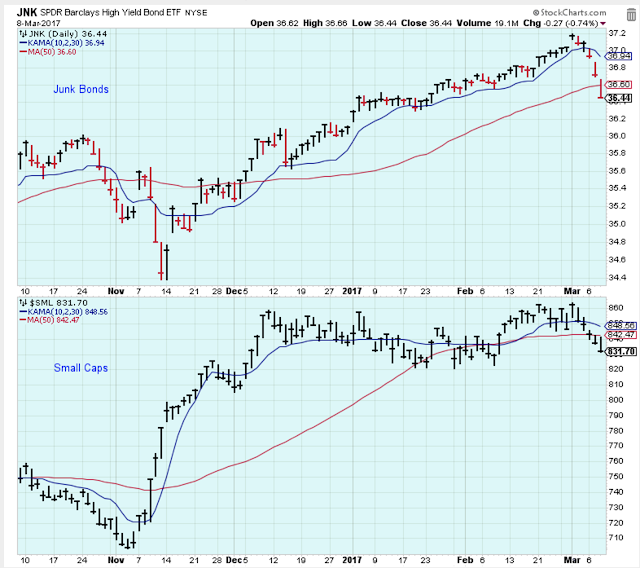Click the Feb axis label under Junk Bonds chart

pos(465,291)
